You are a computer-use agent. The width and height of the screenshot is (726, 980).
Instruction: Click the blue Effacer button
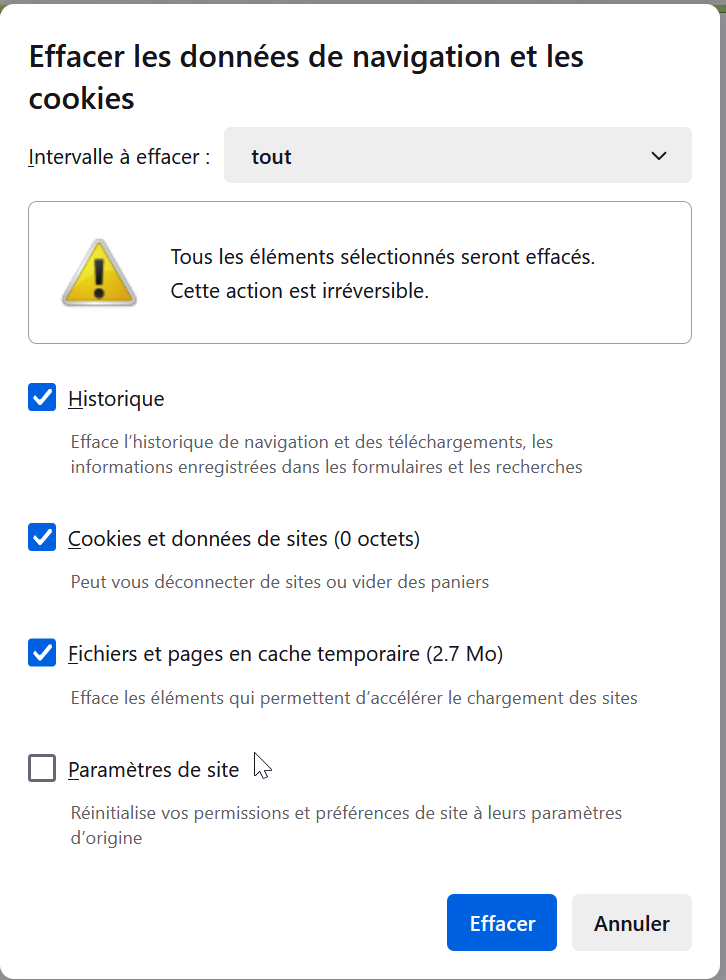[502, 922]
